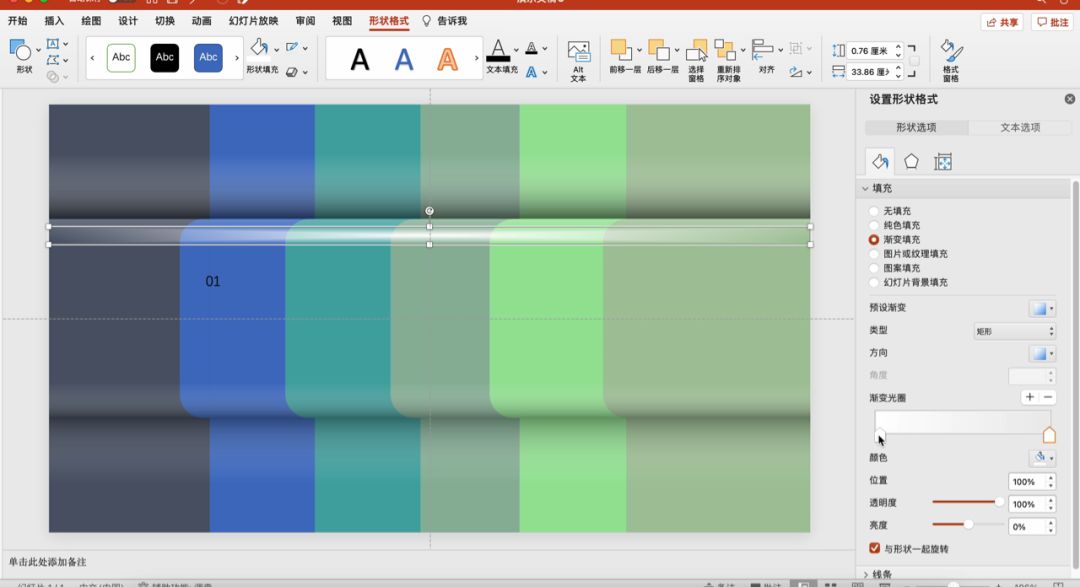Apply the blue Abc shape style
This screenshot has height=587, width=1080.
[208, 57]
